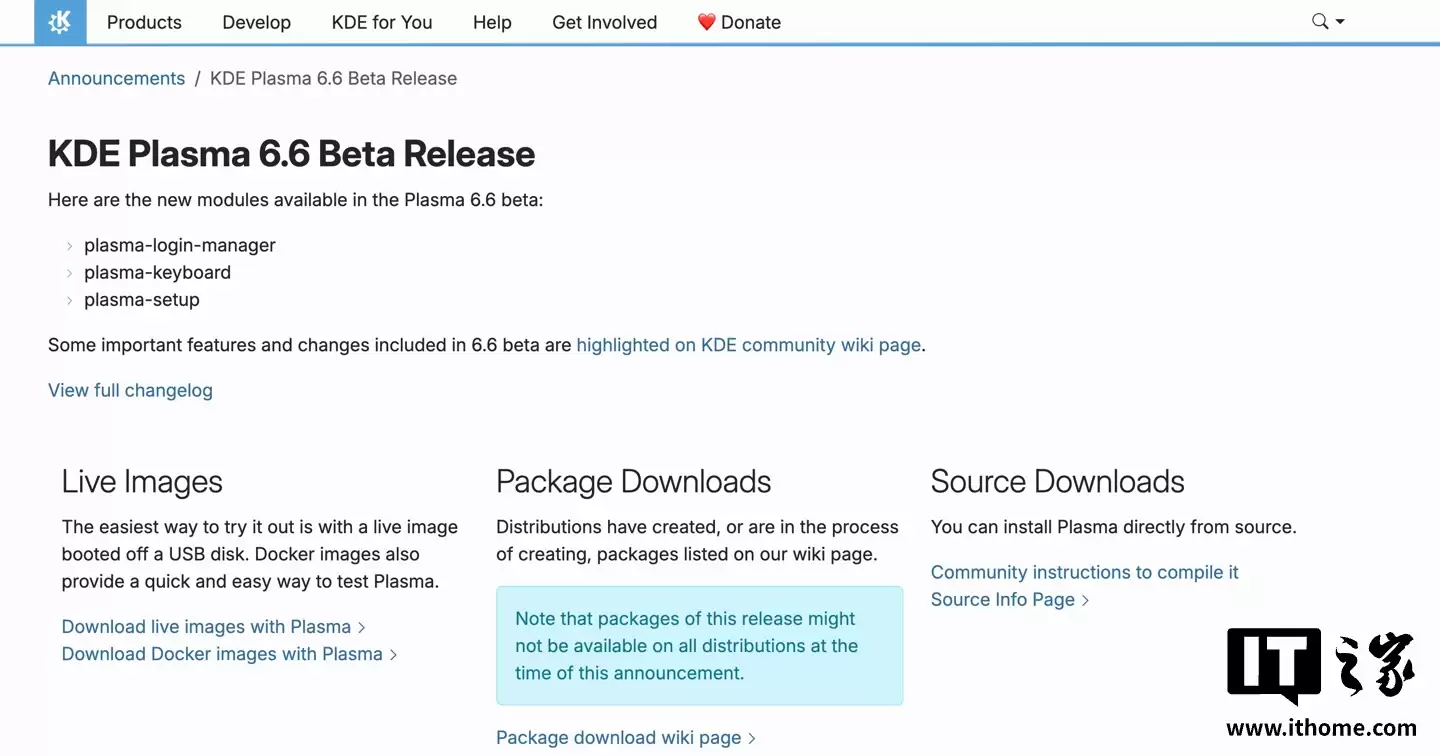
Task: Click the KDE logo icon
Action: pos(60,21)
